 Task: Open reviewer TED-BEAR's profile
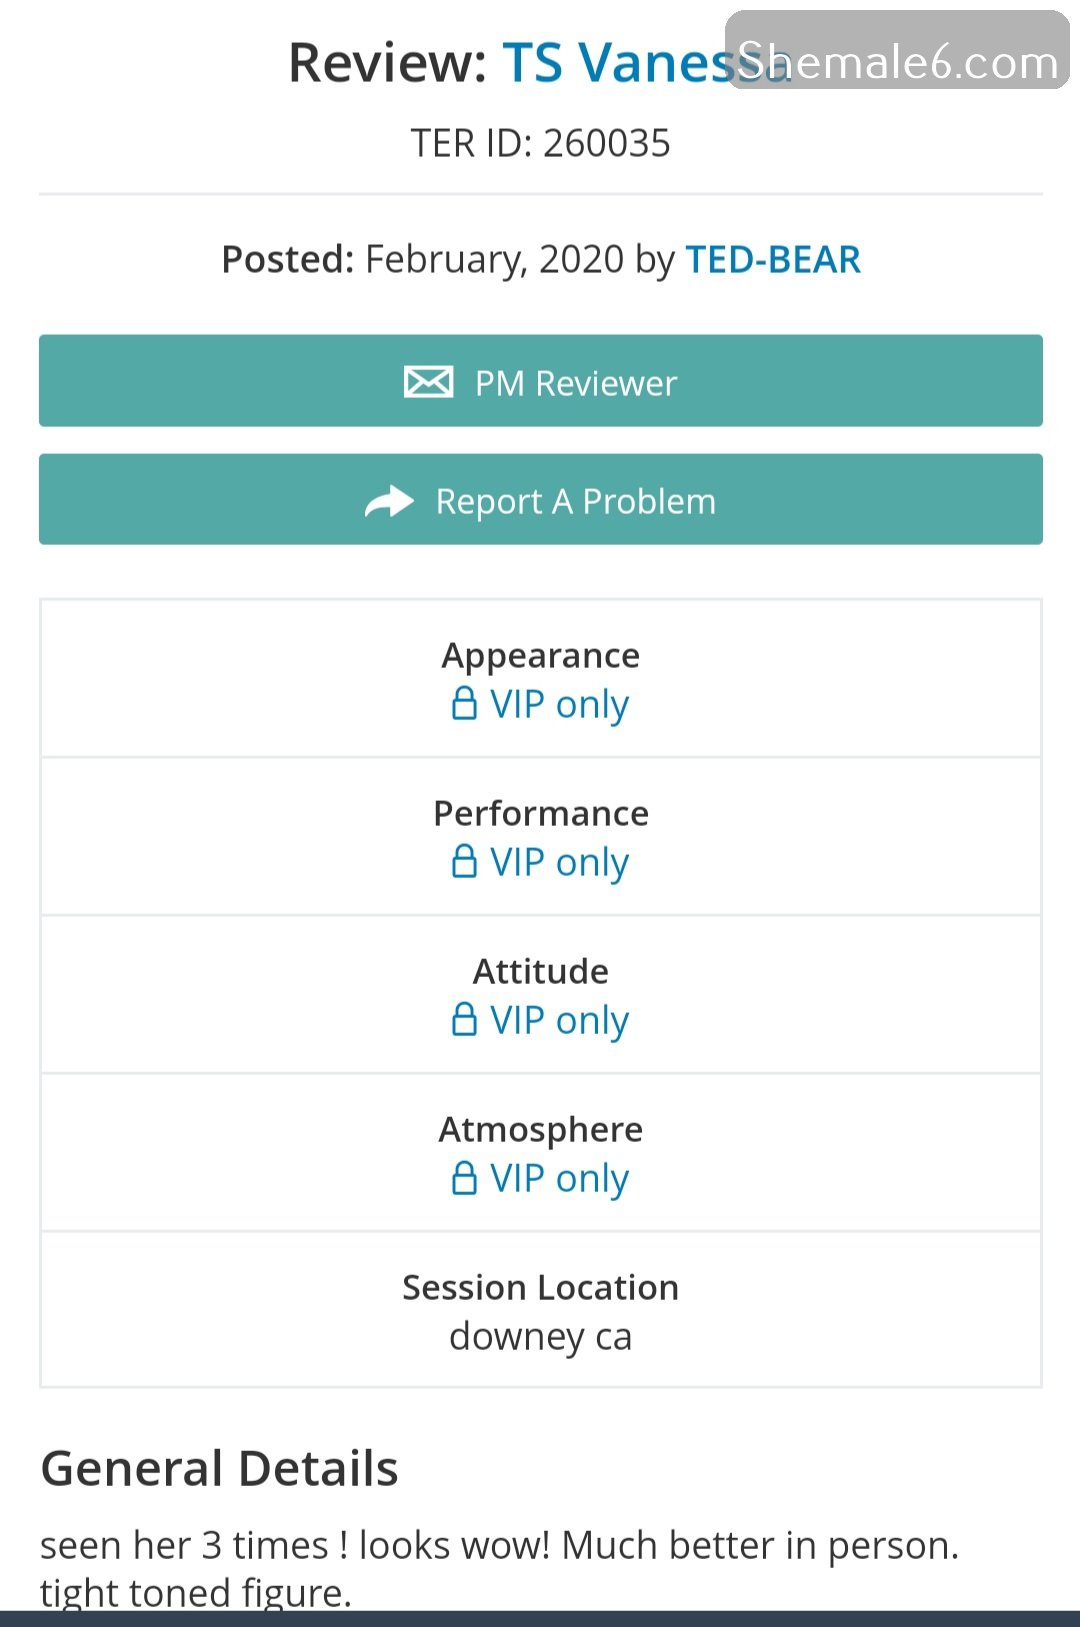click(x=773, y=259)
